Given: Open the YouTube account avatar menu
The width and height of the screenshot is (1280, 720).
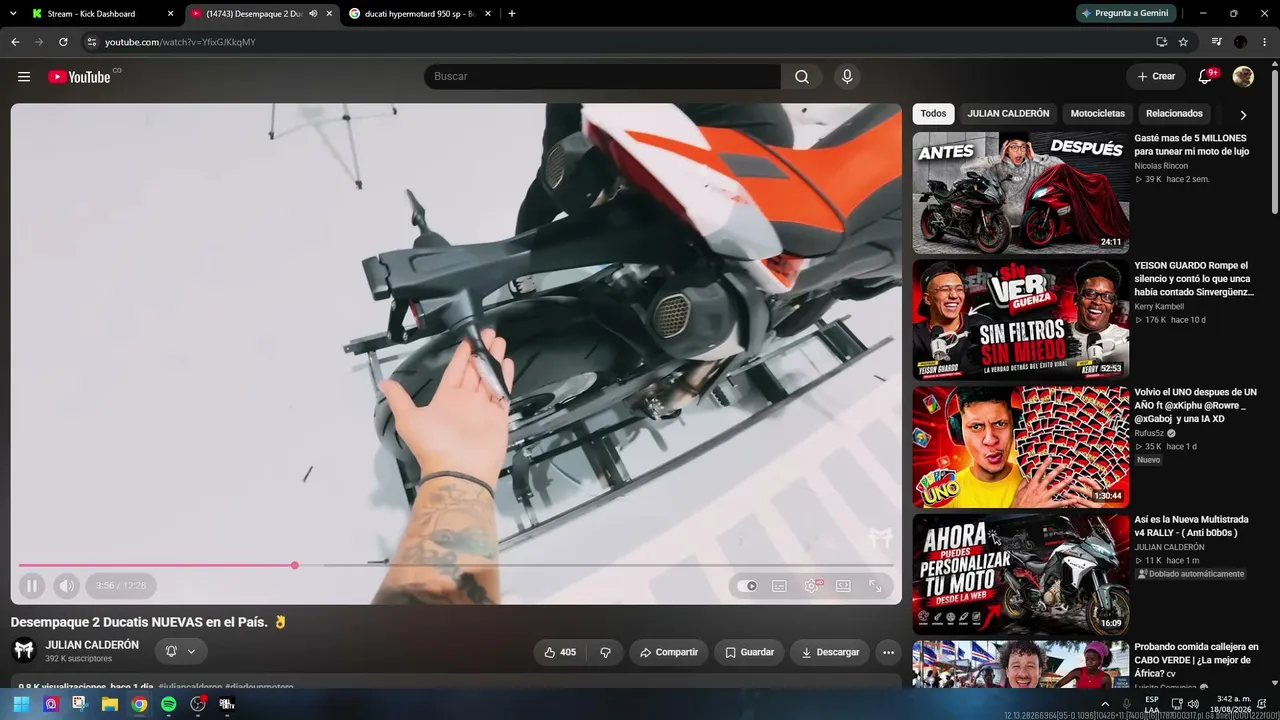Looking at the screenshot, I should [x=1243, y=77].
